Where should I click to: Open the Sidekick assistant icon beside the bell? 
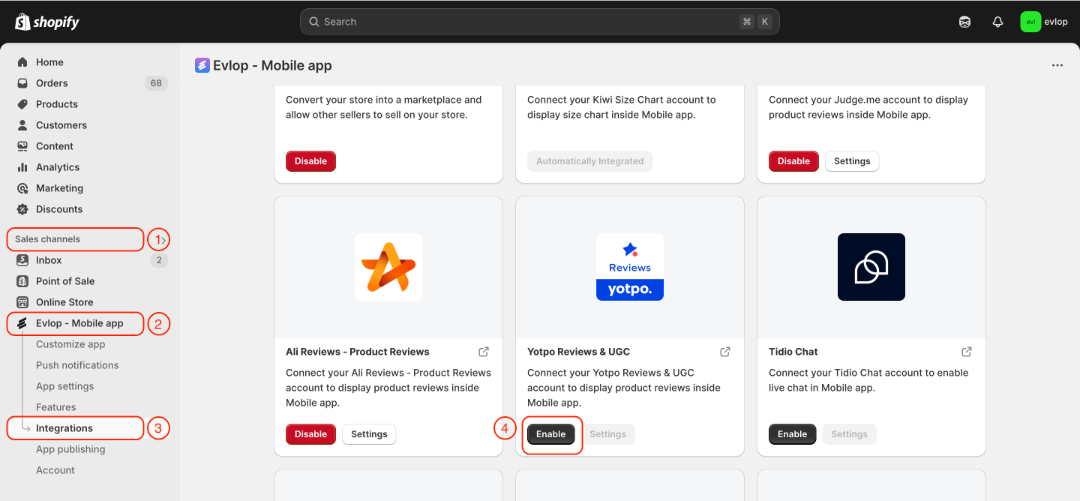click(x=965, y=22)
